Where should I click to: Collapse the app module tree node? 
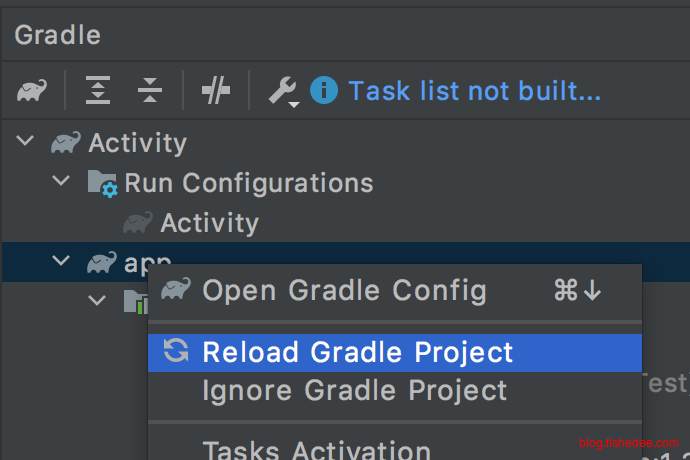(x=62, y=262)
